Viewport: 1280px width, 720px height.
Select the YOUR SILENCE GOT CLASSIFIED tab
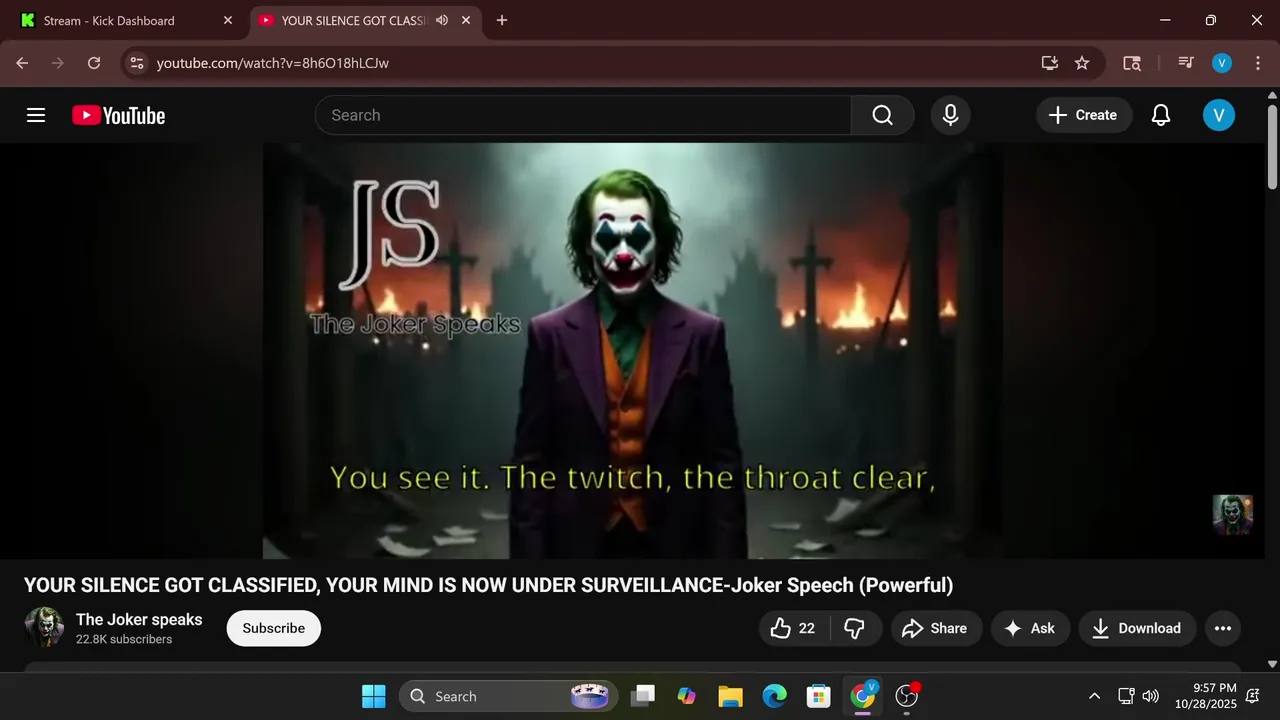click(355, 20)
